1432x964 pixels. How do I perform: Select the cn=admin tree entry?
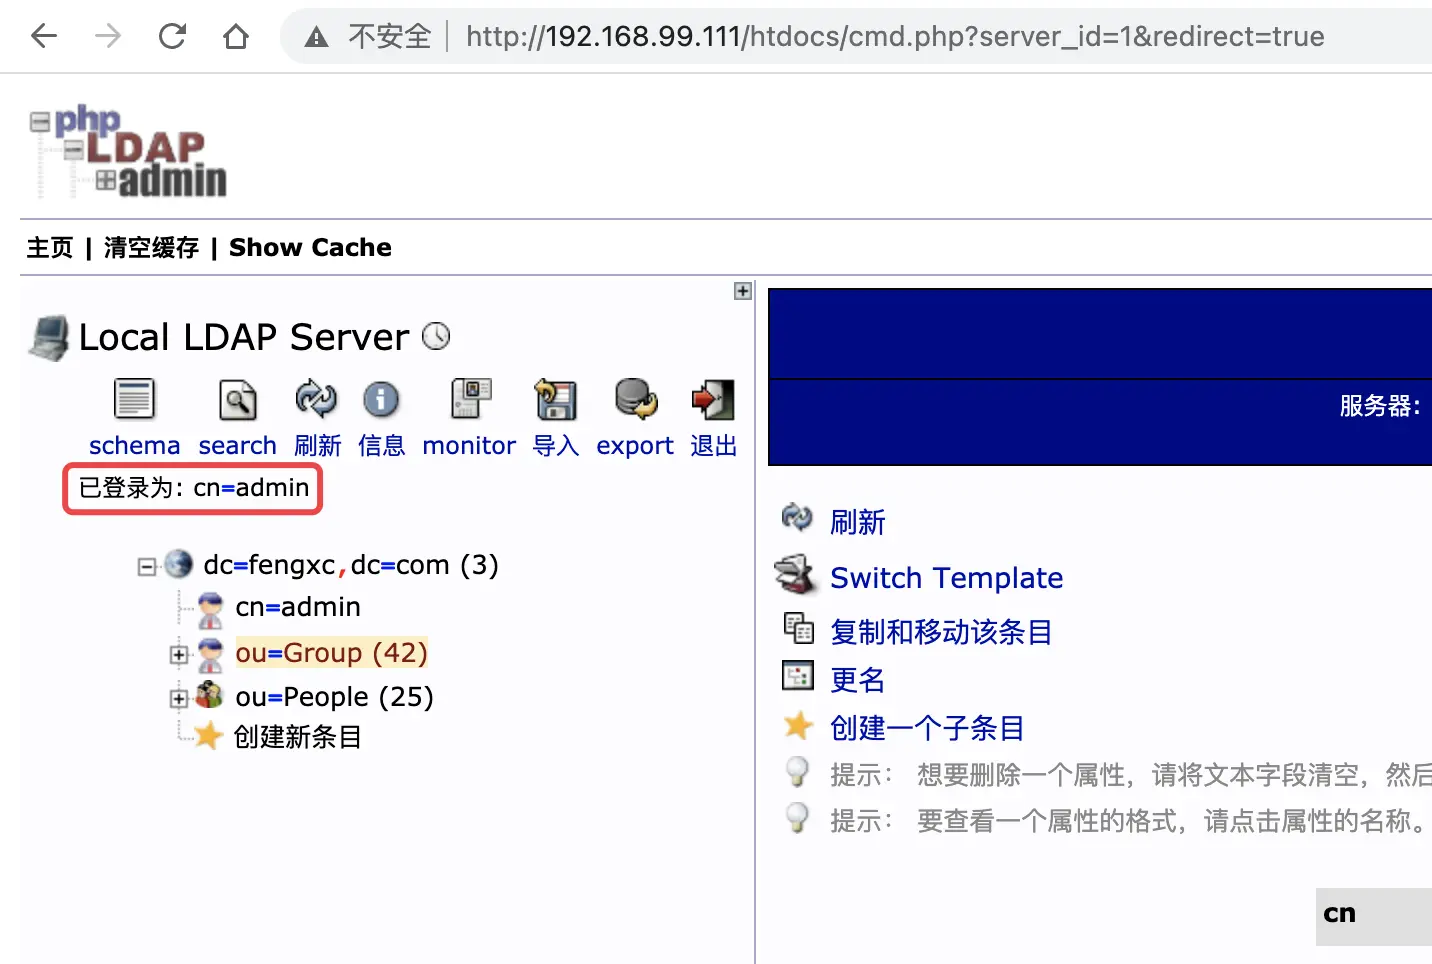click(298, 607)
